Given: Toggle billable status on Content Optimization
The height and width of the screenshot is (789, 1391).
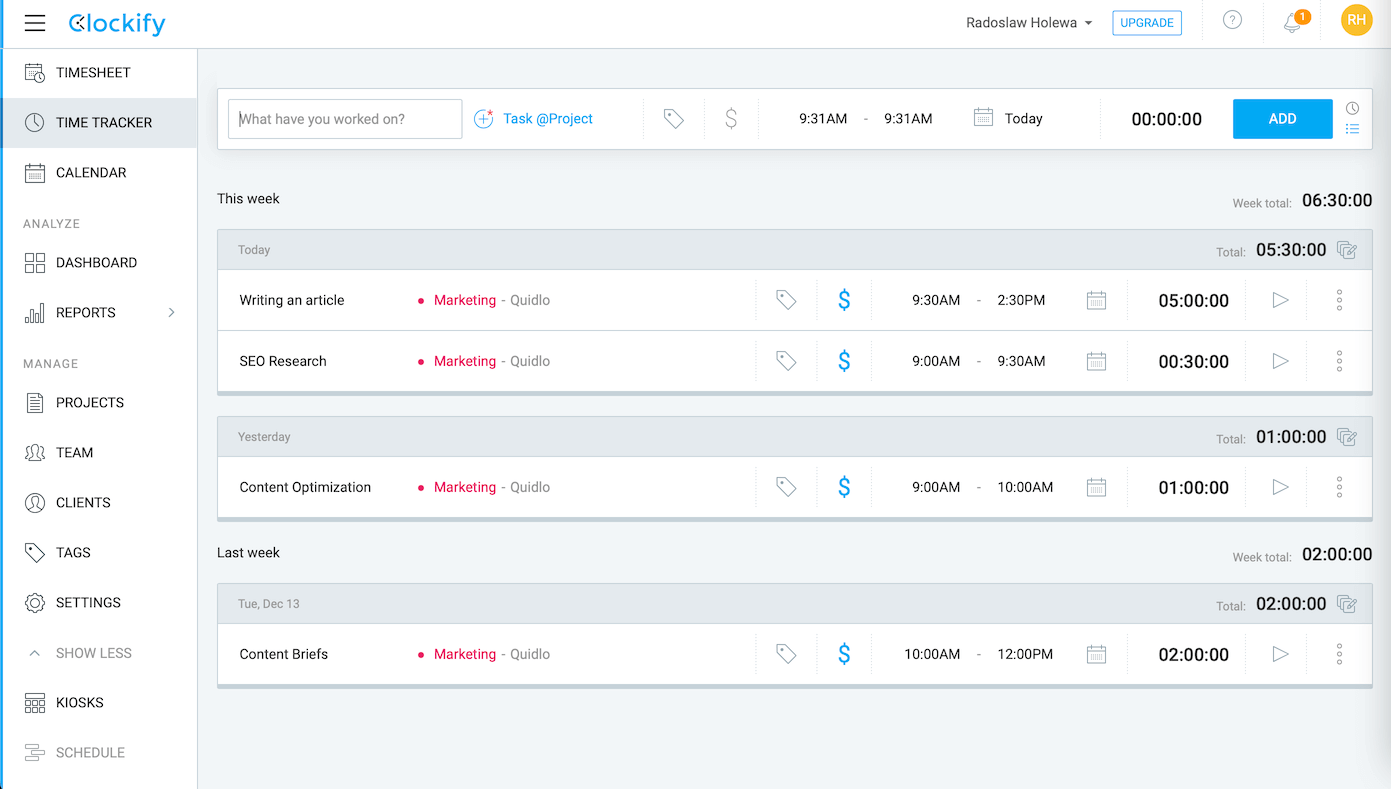Looking at the screenshot, I should pyautogui.click(x=844, y=487).
